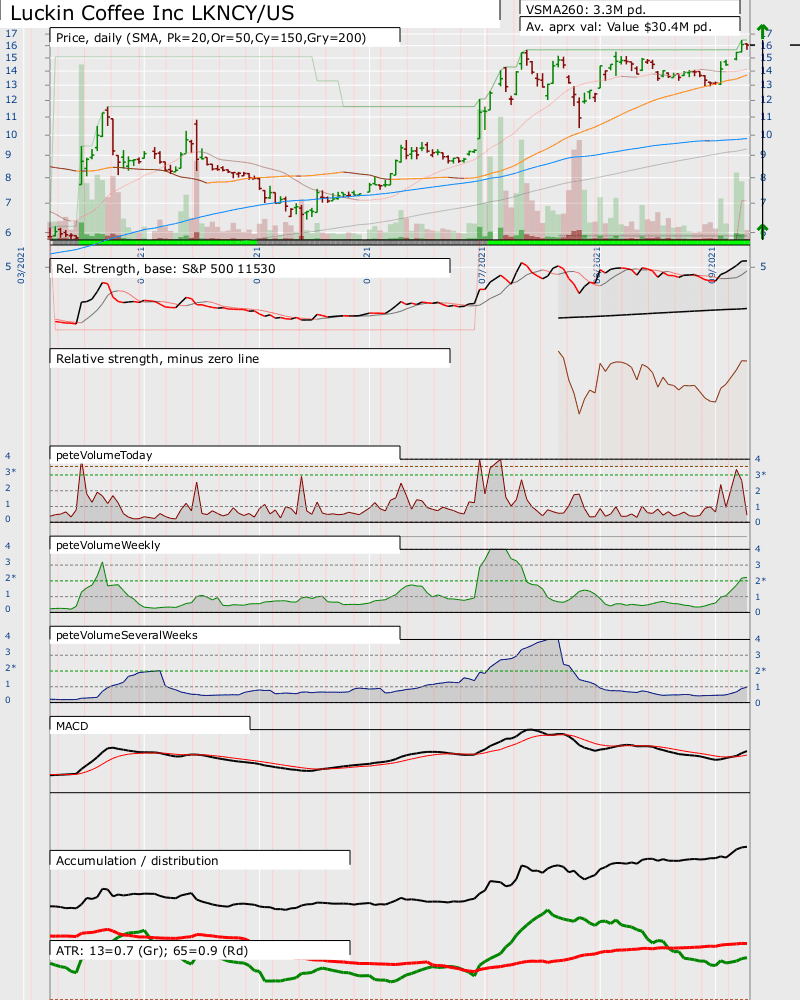The image size is (800, 1000).
Task: Click the 2* threshold label right of peteVolumeWeekly
Action: click(x=761, y=580)
